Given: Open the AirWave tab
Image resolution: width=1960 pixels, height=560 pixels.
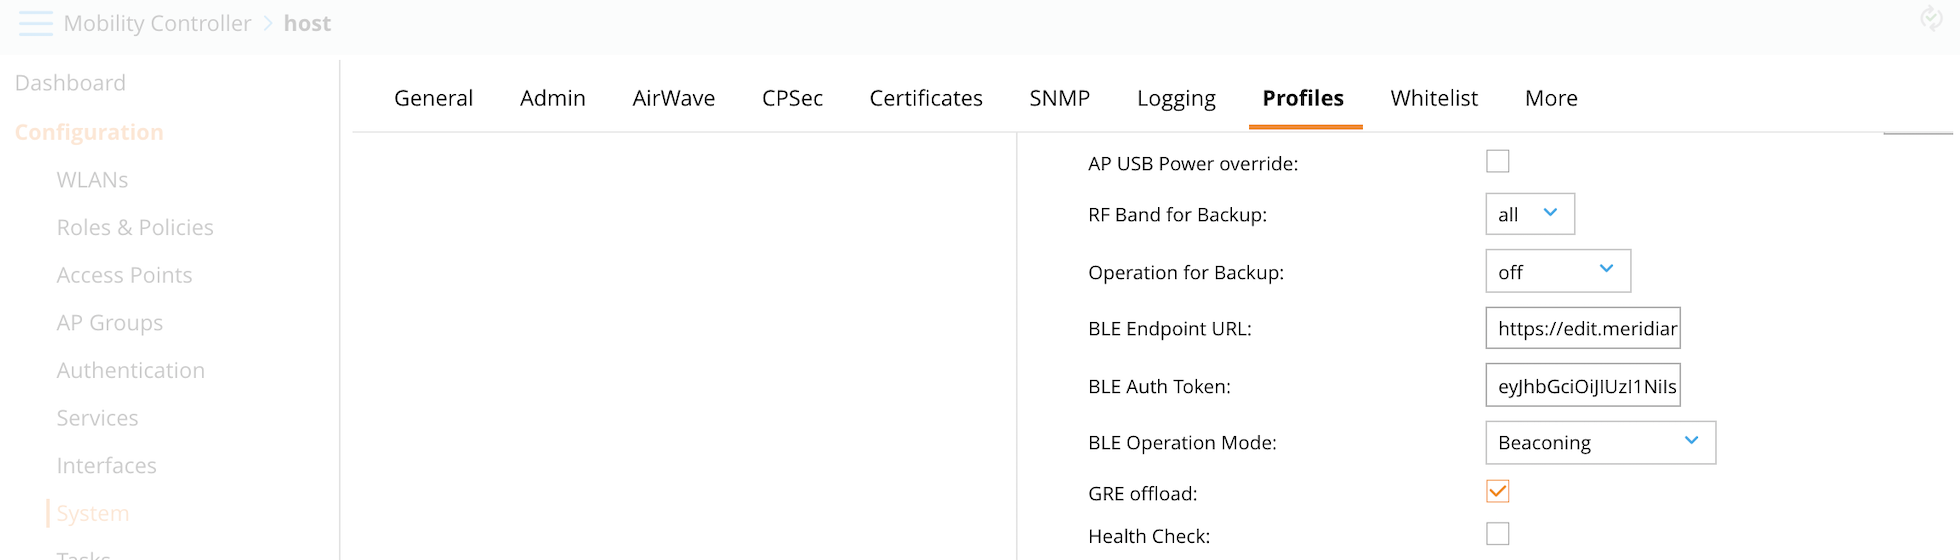Looking at the screenshot, I should [674, 98].
